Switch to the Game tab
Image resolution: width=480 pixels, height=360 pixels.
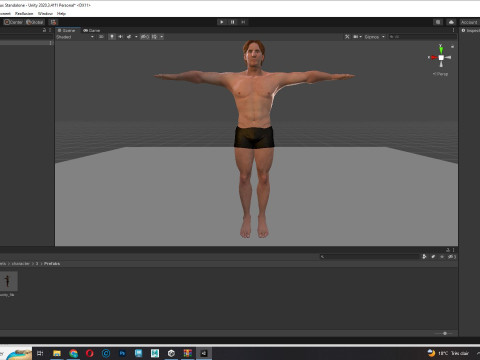click(92, 30)
